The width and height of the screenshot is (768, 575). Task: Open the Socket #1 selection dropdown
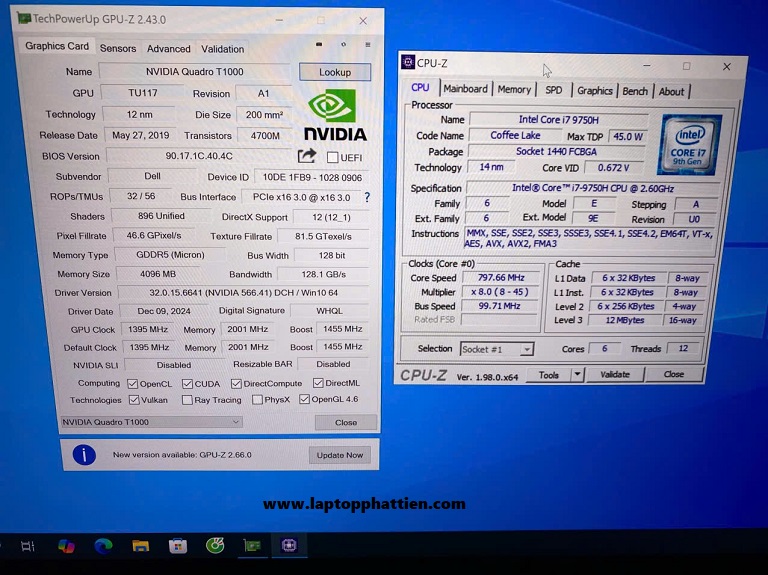pyautogui.click(x=497, y=349)
